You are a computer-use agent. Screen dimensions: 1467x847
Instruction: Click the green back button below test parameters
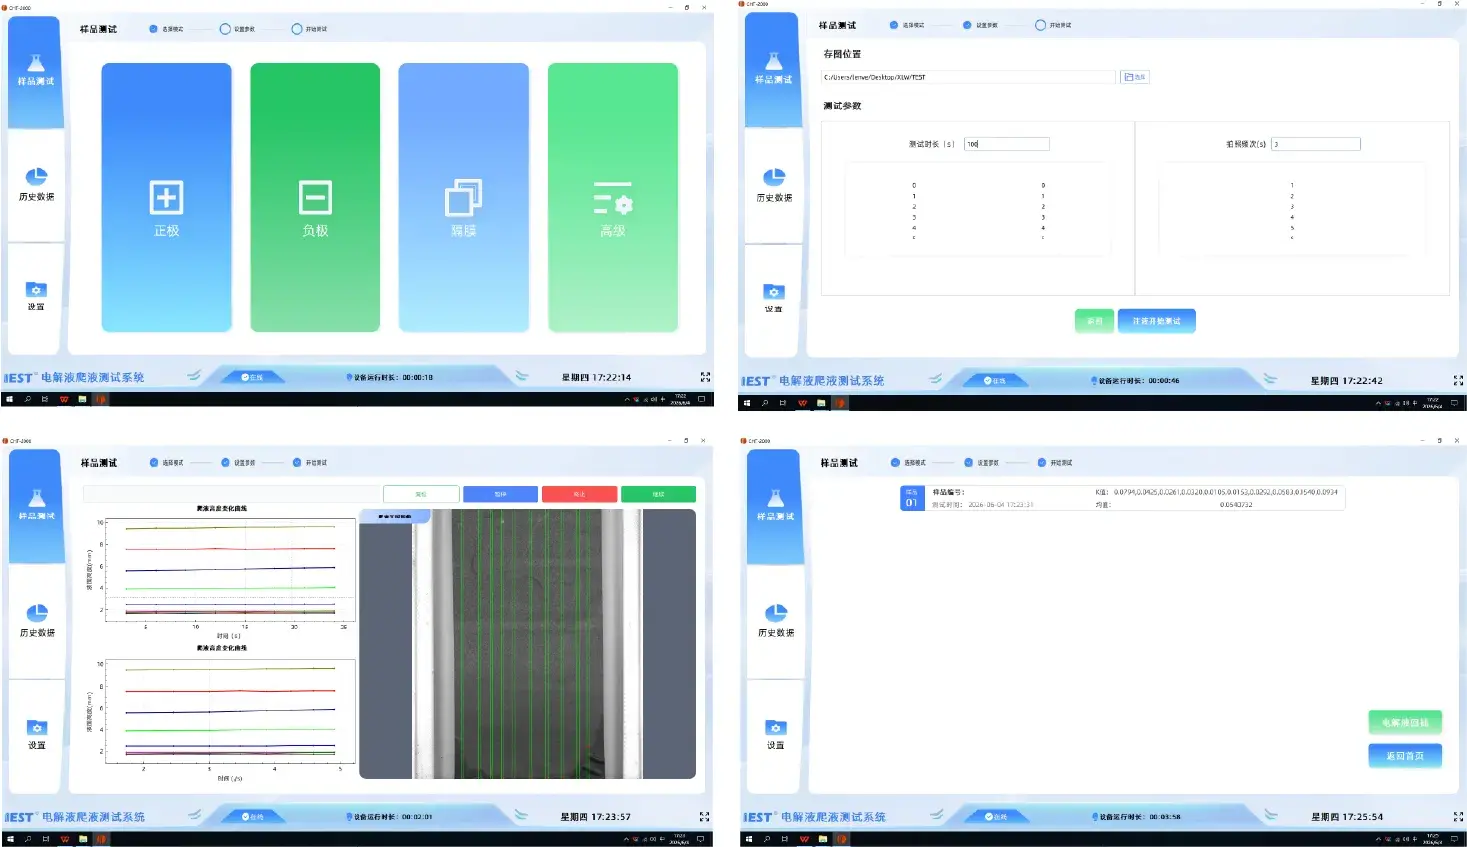(x=1094, y=321)
